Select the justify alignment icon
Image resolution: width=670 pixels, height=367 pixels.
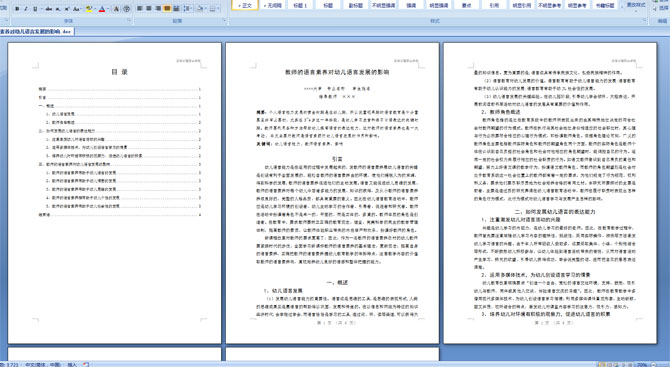167,8
